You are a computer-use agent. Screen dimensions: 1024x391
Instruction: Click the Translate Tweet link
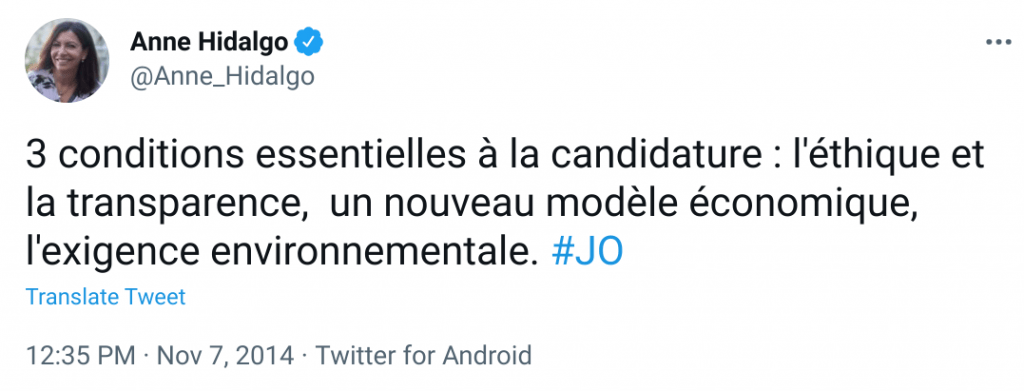[x=106, y=297]
